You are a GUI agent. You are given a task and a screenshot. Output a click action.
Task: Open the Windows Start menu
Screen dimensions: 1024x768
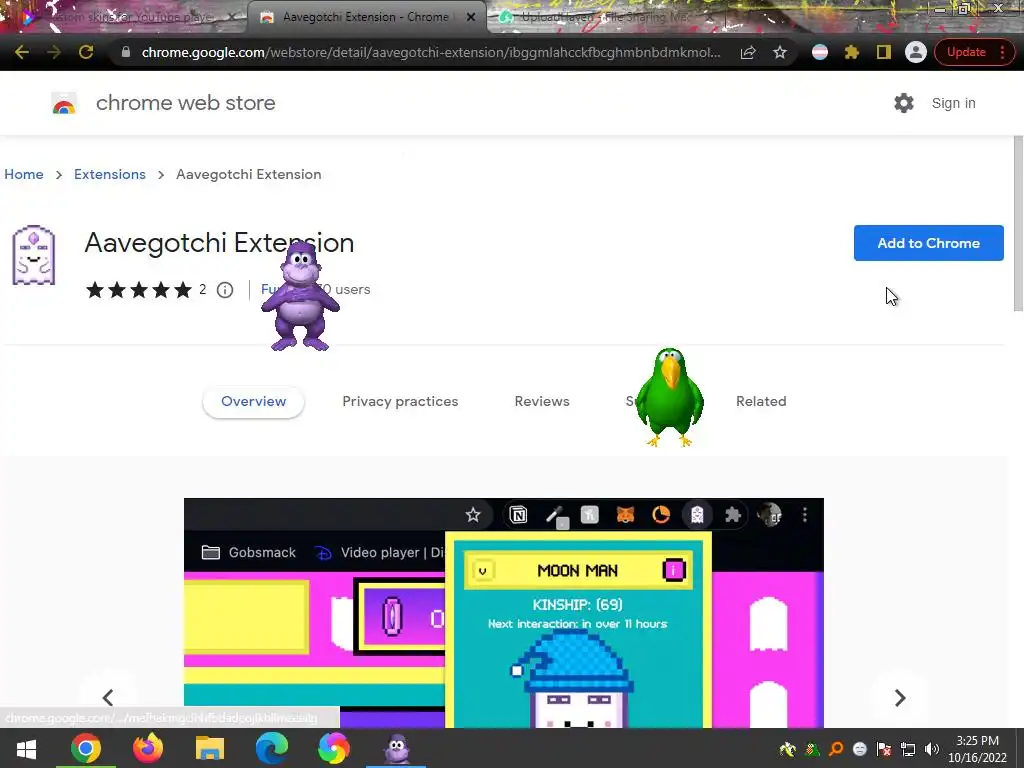coord(26,748)
